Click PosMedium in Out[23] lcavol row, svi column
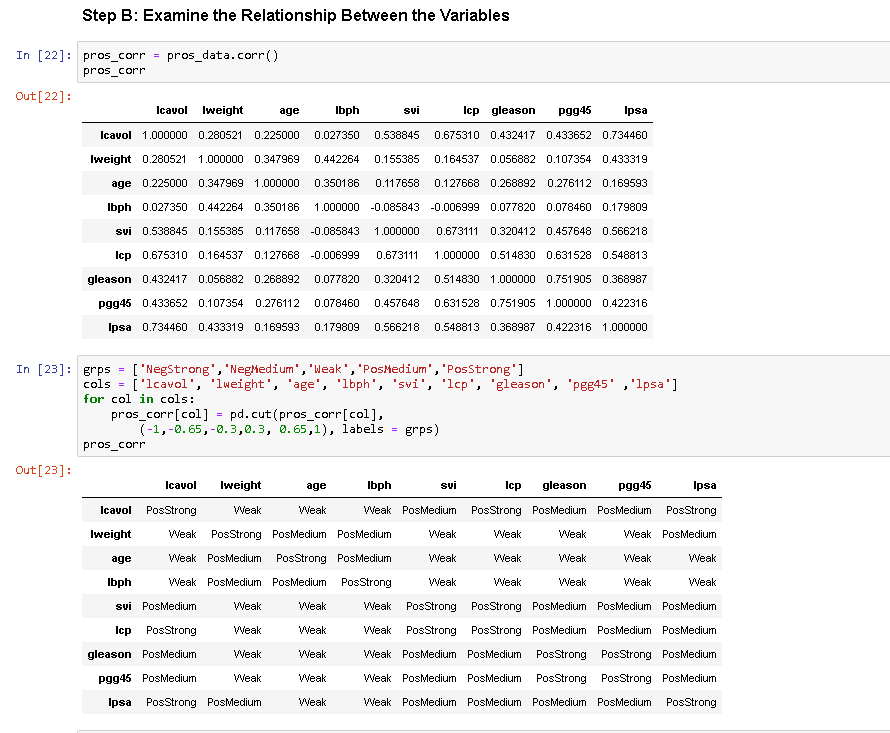 429,510
